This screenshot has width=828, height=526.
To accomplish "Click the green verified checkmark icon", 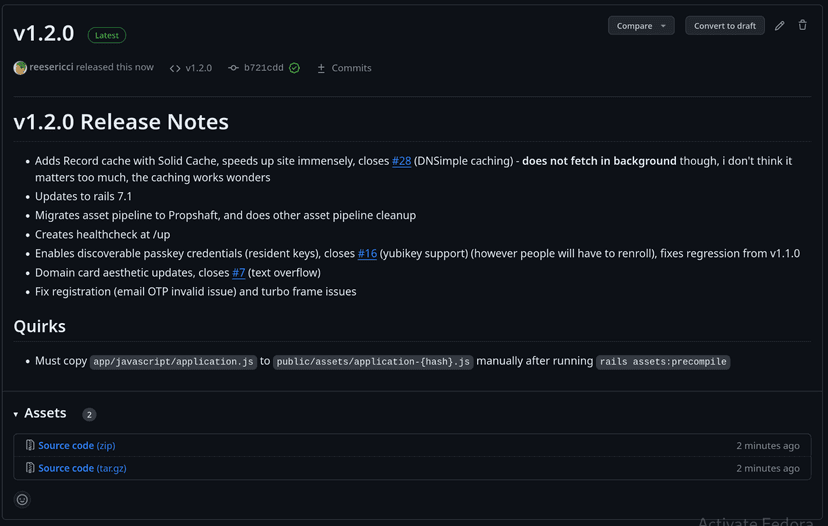I will [294, 68].
